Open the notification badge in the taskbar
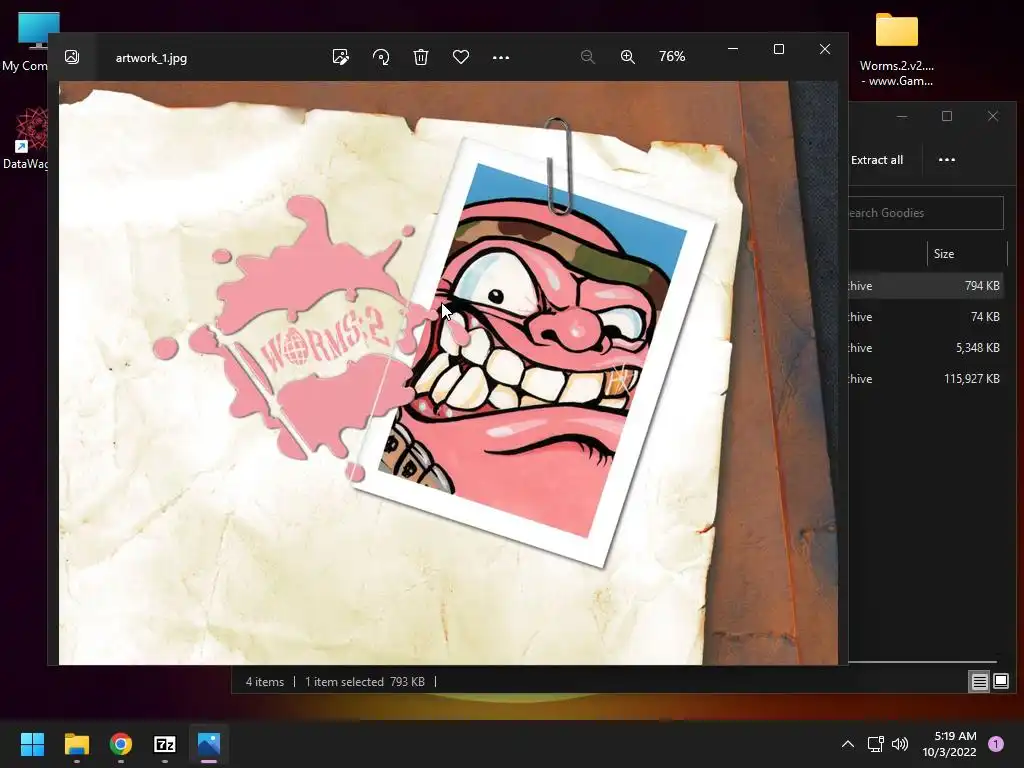1024x768 pixels. point(996,744)
